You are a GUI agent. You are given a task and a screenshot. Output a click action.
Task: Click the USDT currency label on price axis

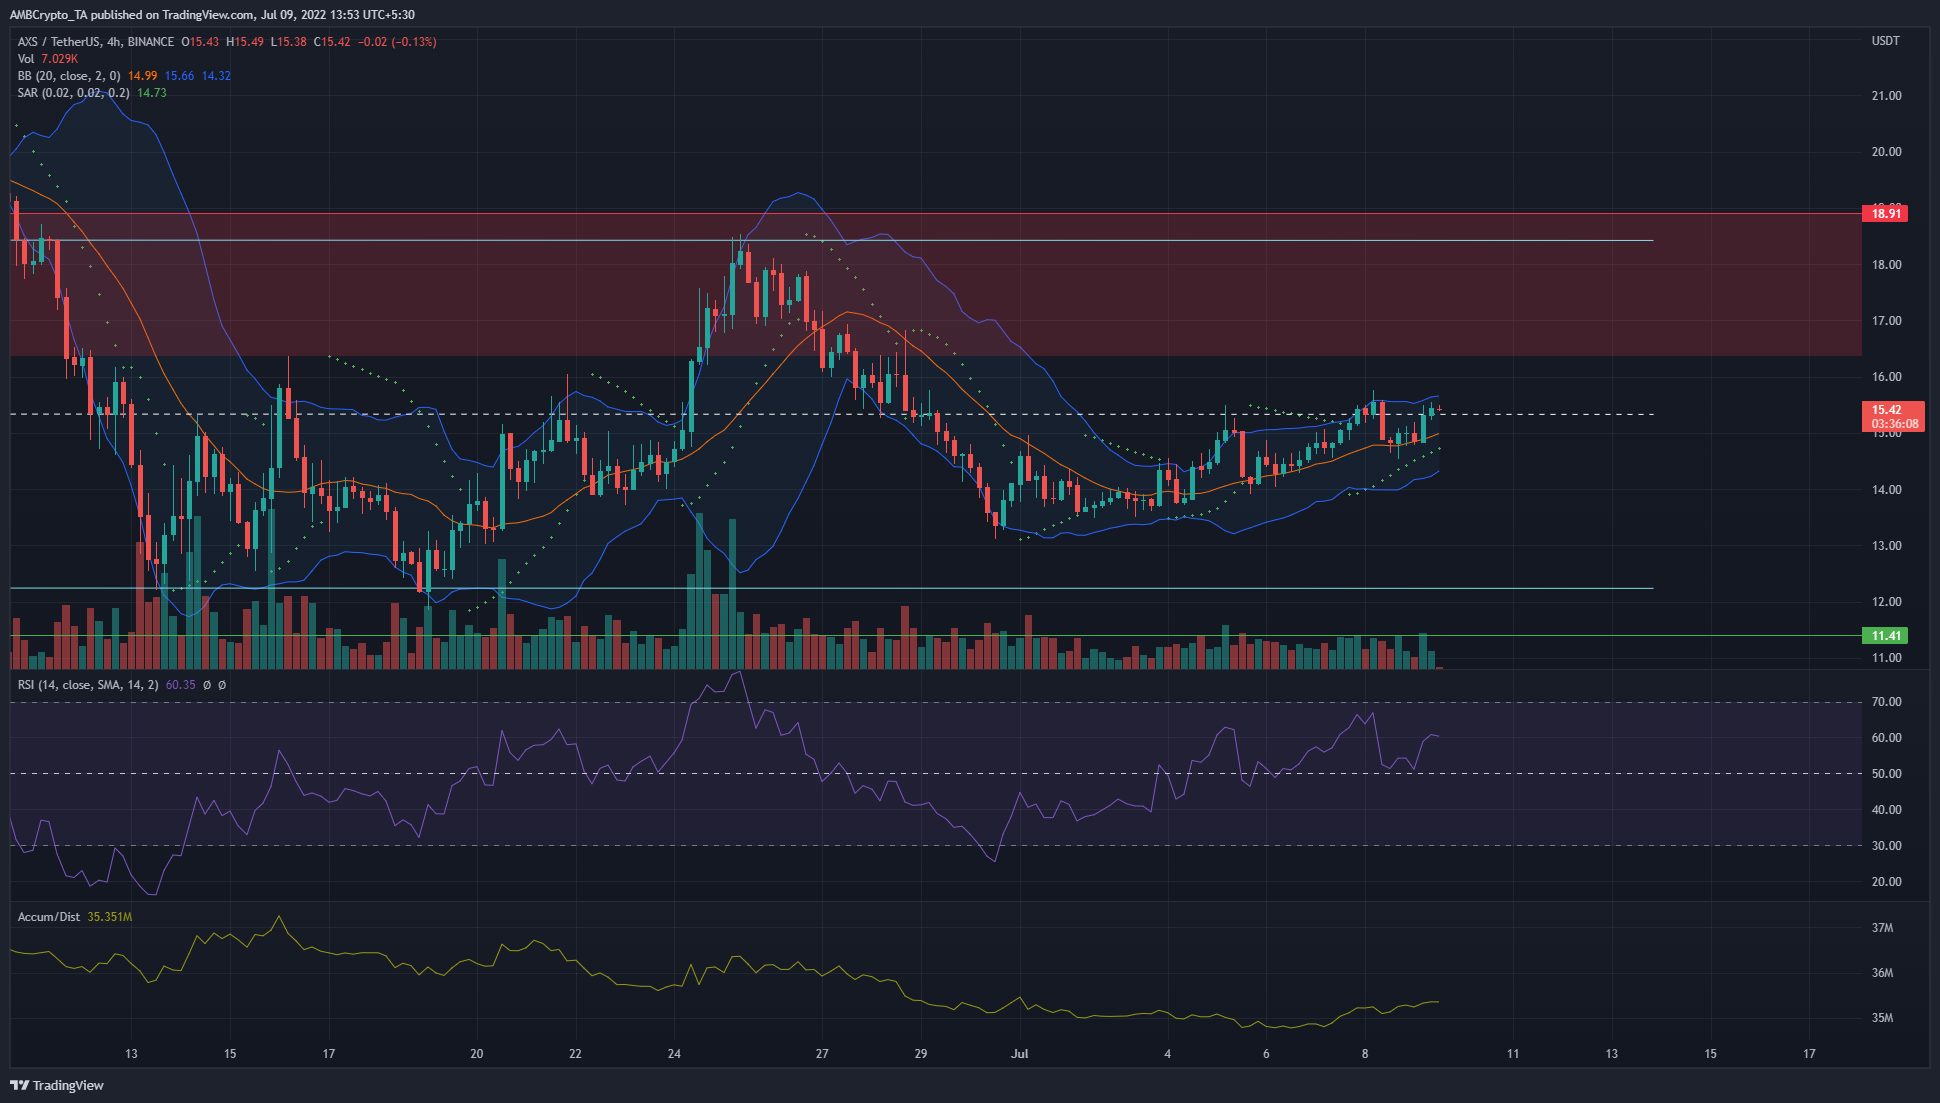tap(1885, 41)
